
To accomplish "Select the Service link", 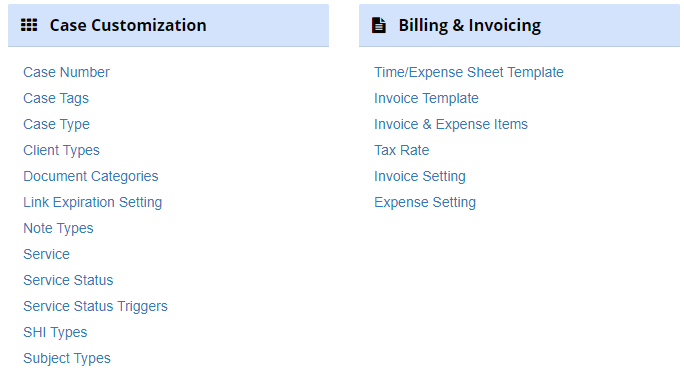I will [46, 254].
